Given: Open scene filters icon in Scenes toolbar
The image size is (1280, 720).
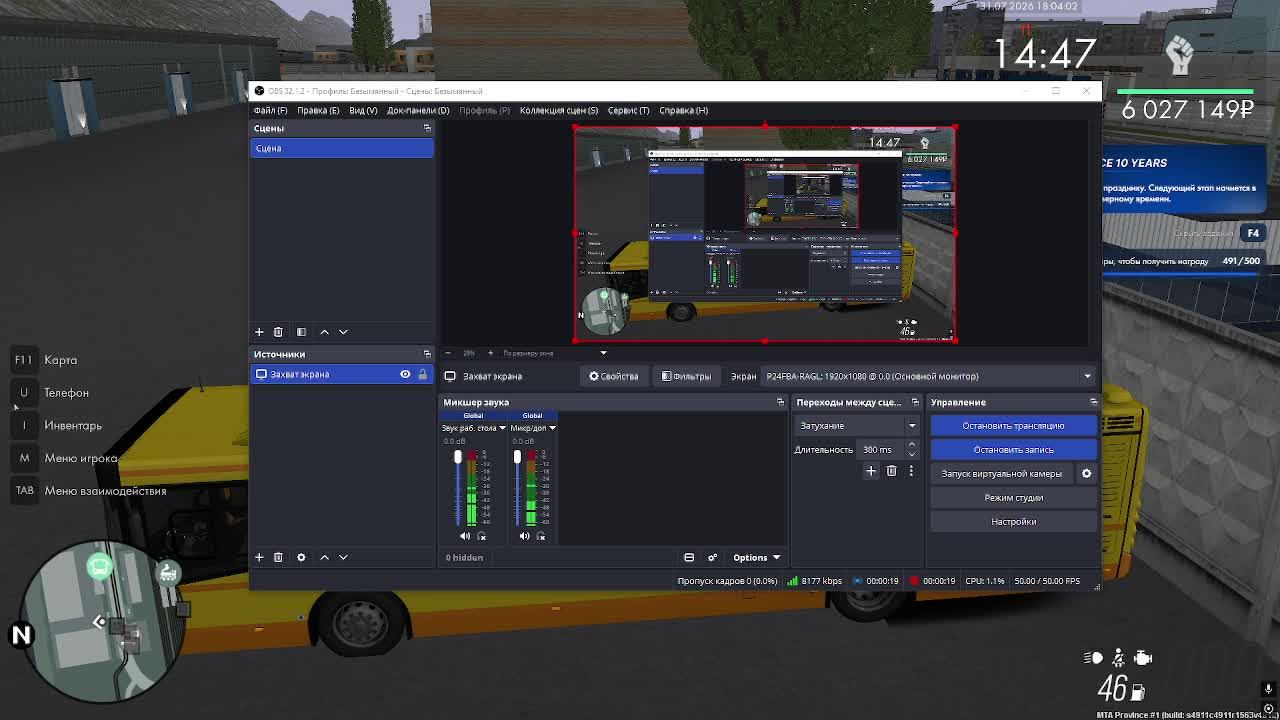Looking at the screenshot, I should coord(301,332).
